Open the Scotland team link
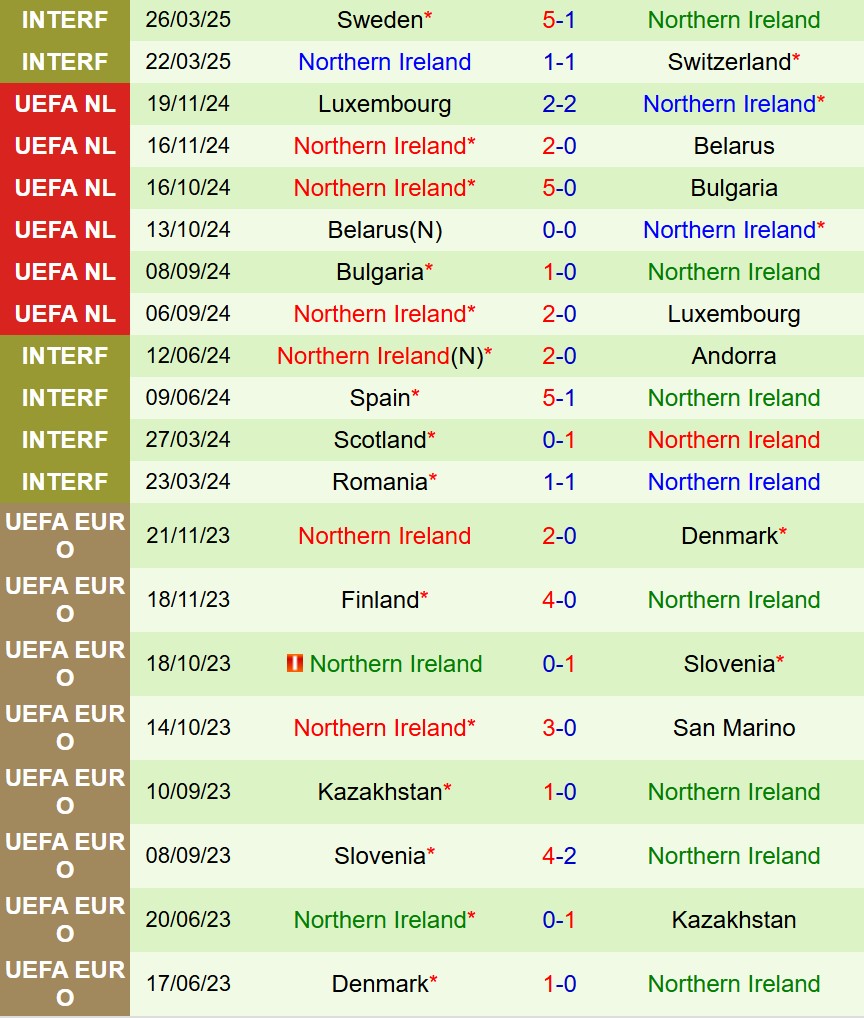 pos(380,439)
